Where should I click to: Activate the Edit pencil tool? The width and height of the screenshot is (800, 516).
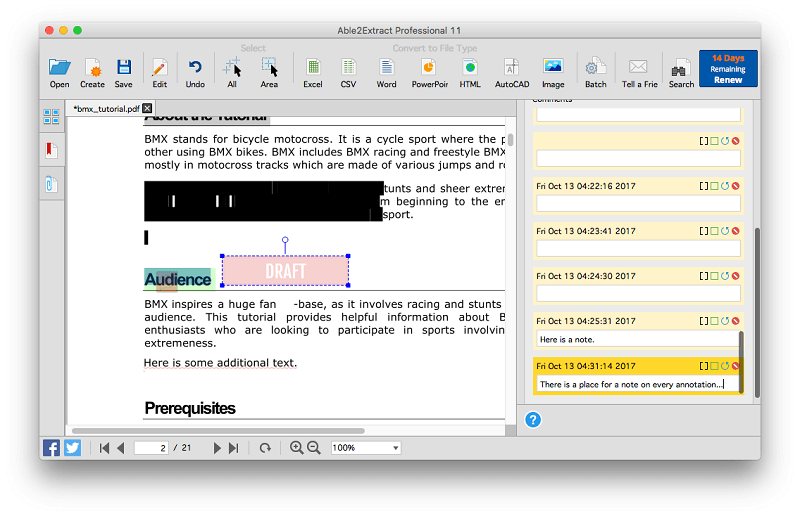[x=159, y=72]
